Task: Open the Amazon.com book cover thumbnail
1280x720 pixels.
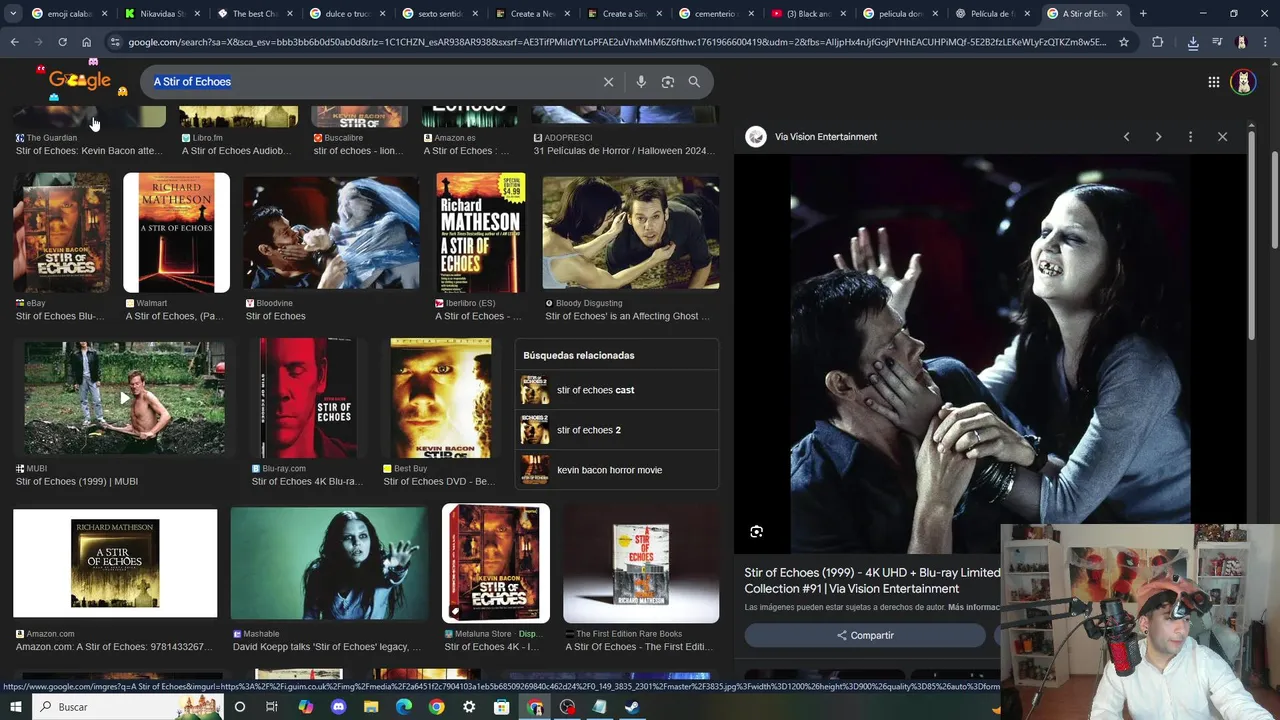Action: (115, 563)
